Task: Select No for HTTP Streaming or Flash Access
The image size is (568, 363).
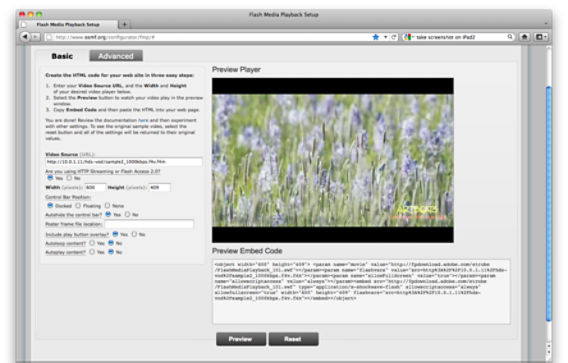Action: coord(69,178)
